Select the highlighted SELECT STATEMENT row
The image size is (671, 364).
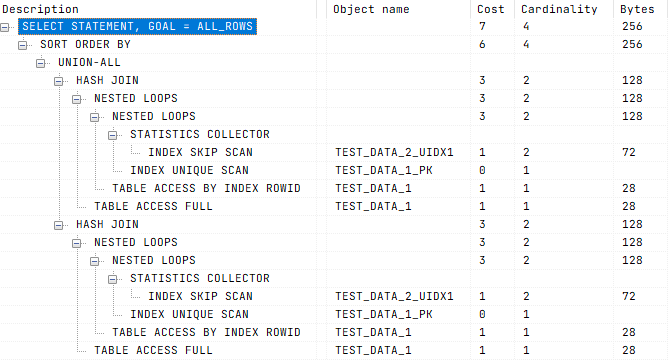137,27
